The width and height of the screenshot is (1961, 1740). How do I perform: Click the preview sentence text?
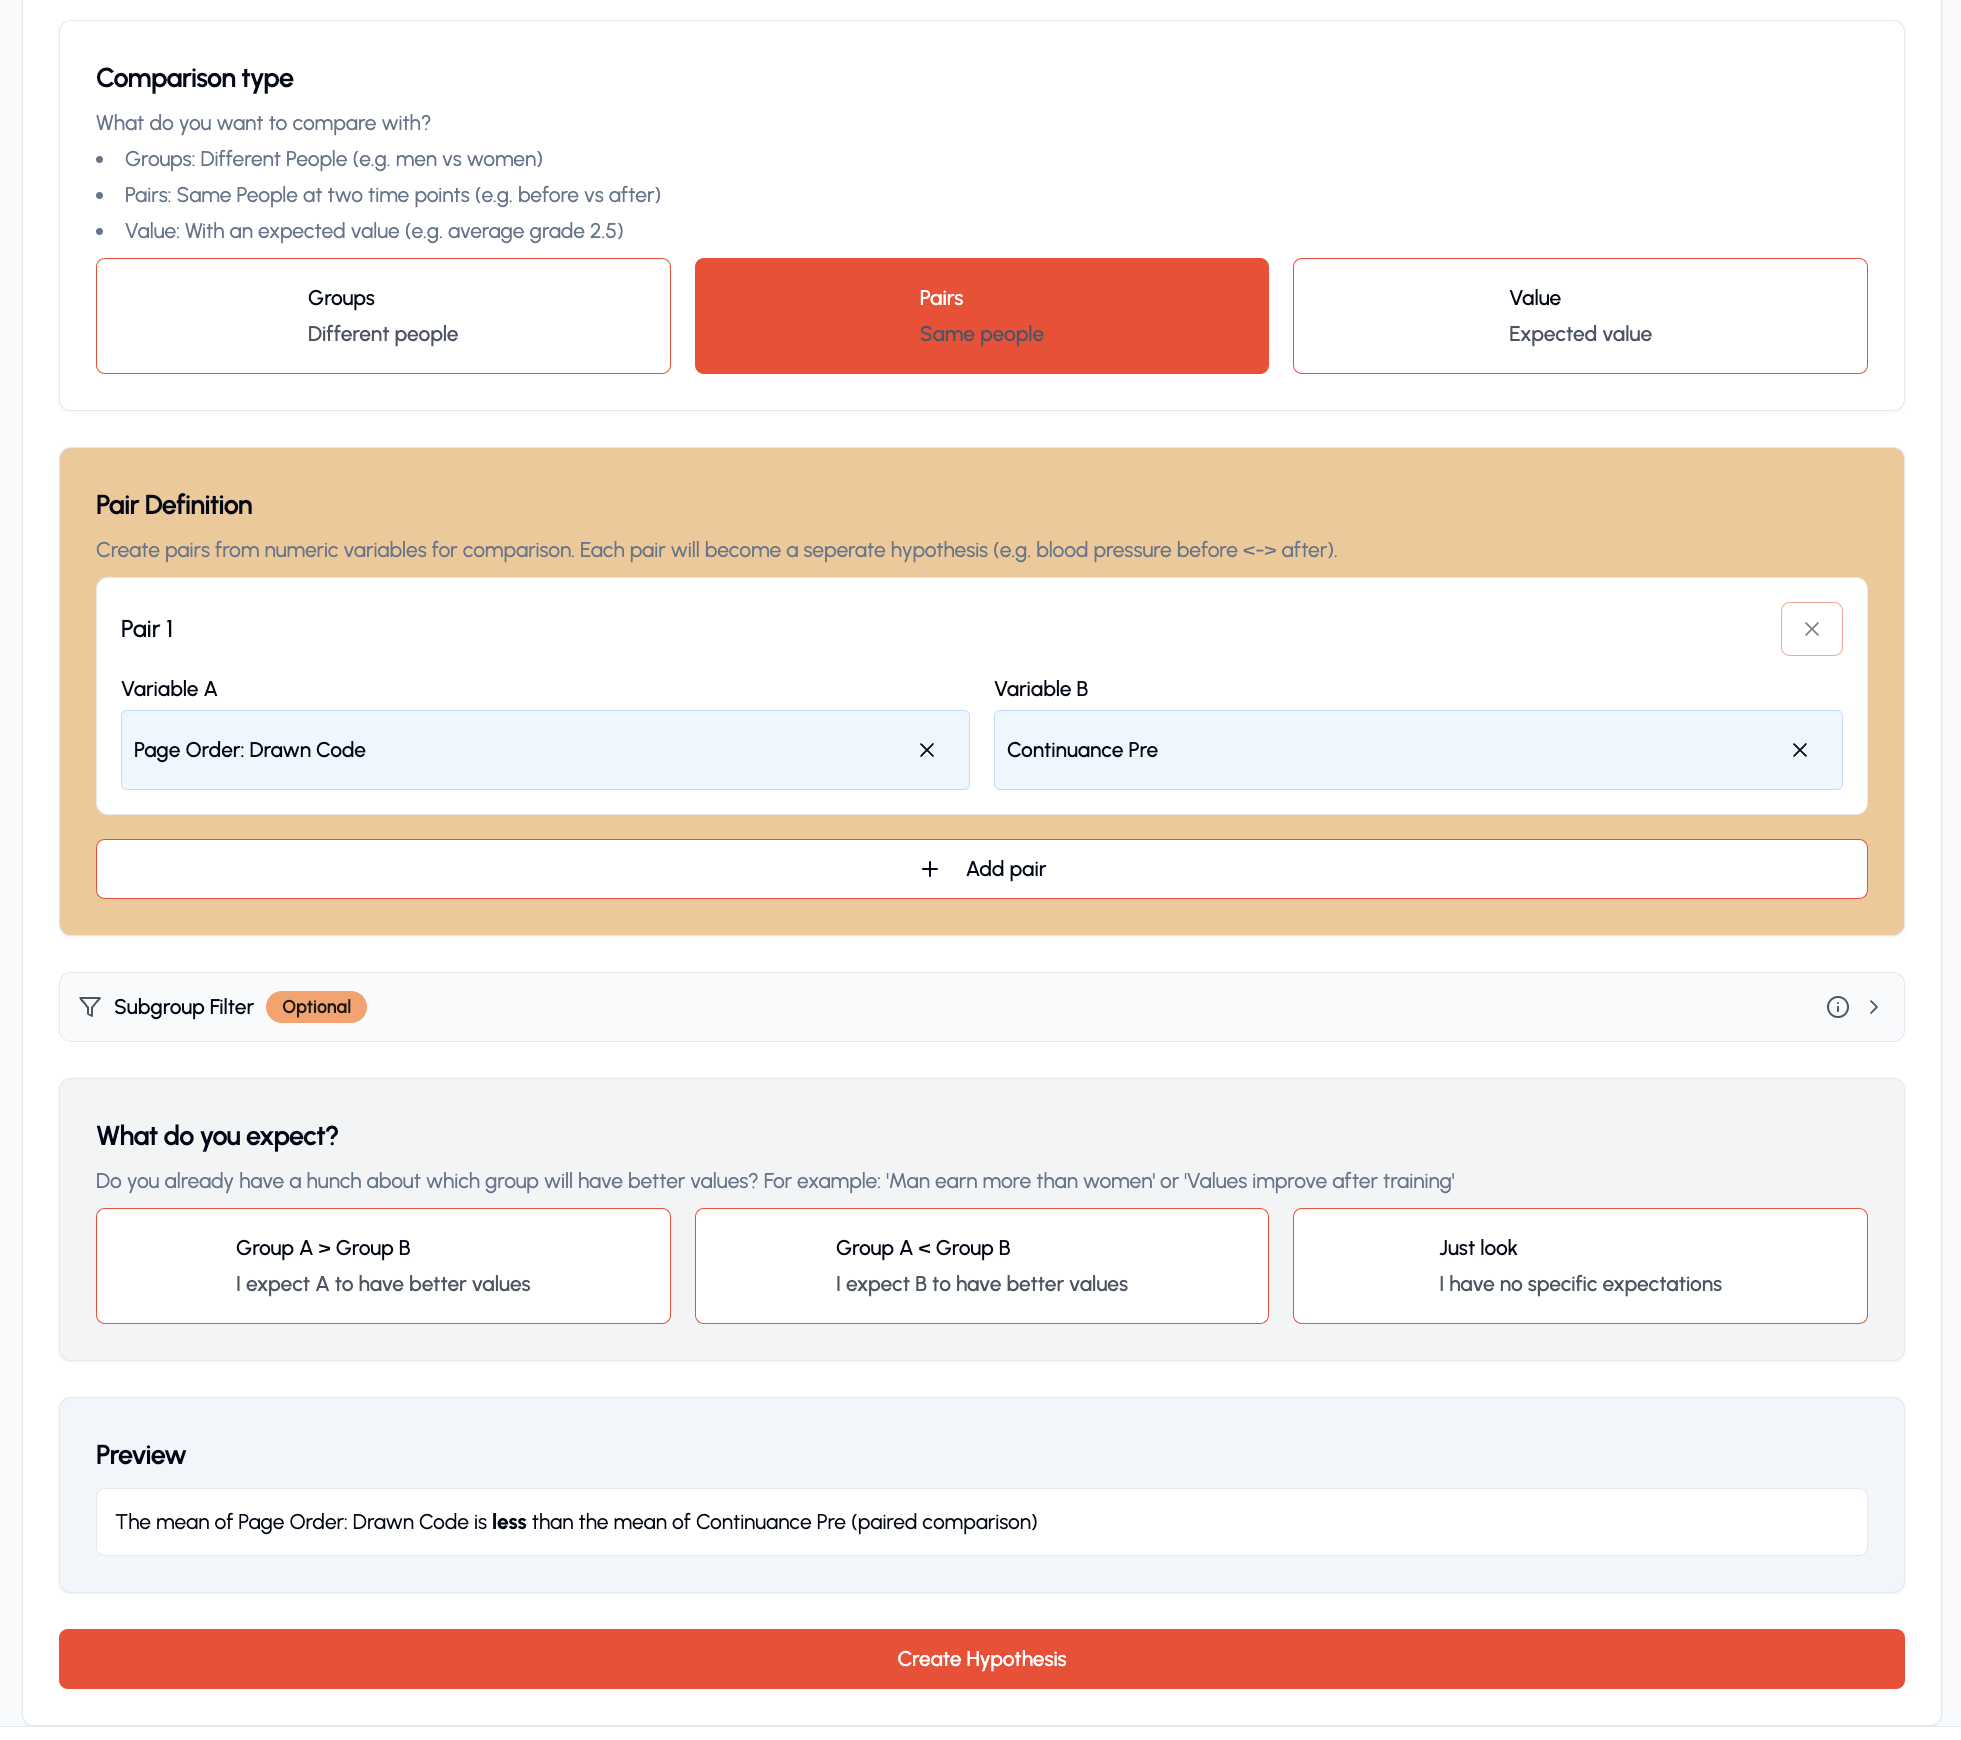pos(576,1522)
